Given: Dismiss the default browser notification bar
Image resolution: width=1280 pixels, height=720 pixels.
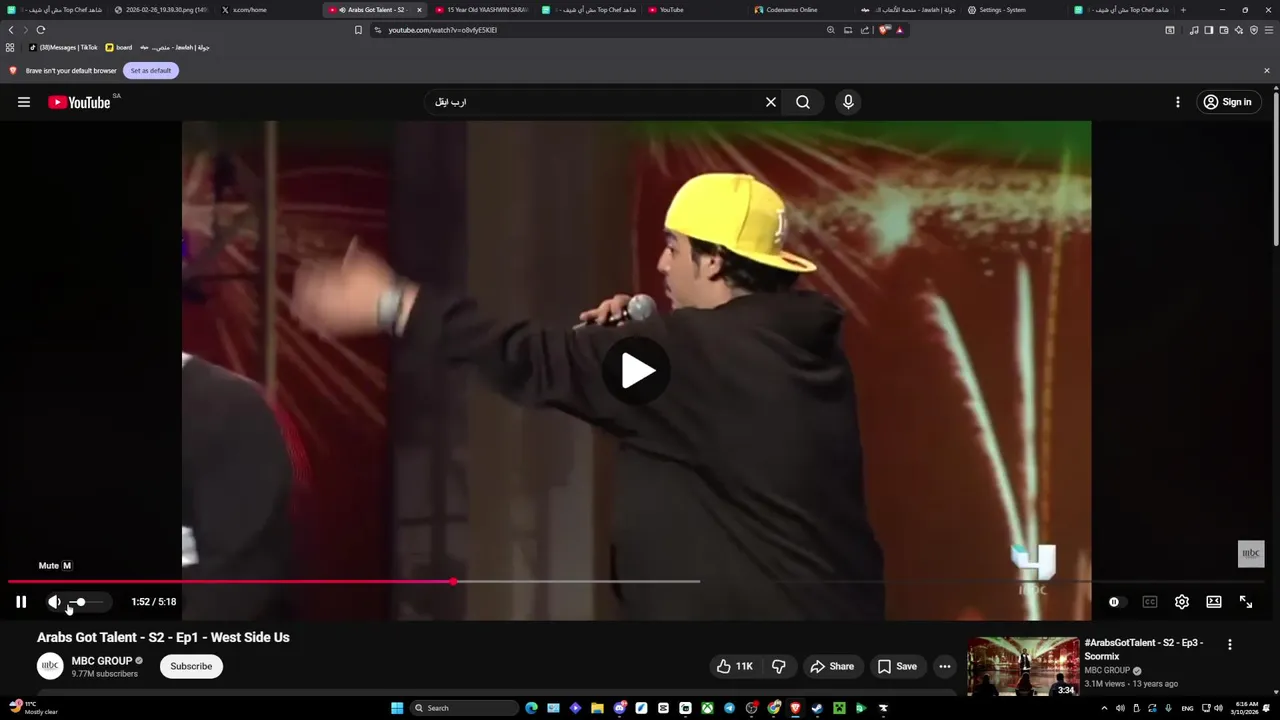Looking at the screenshot, I should click(x=1267, y=71).
